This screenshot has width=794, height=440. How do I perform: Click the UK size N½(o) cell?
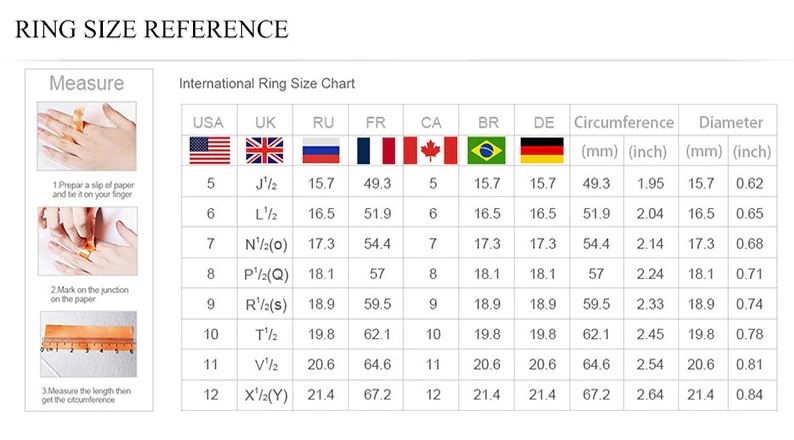pos(265,244)
